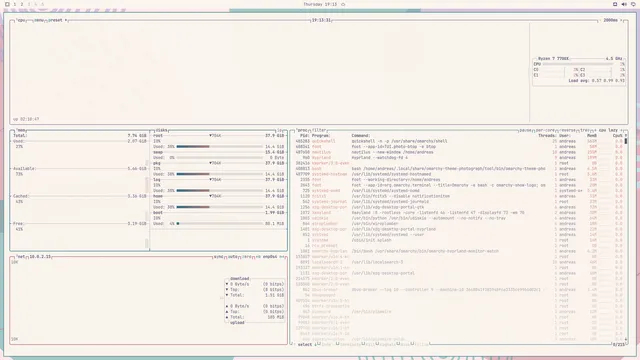Click the cpu lazy sorting label

[x=608, y=130]
